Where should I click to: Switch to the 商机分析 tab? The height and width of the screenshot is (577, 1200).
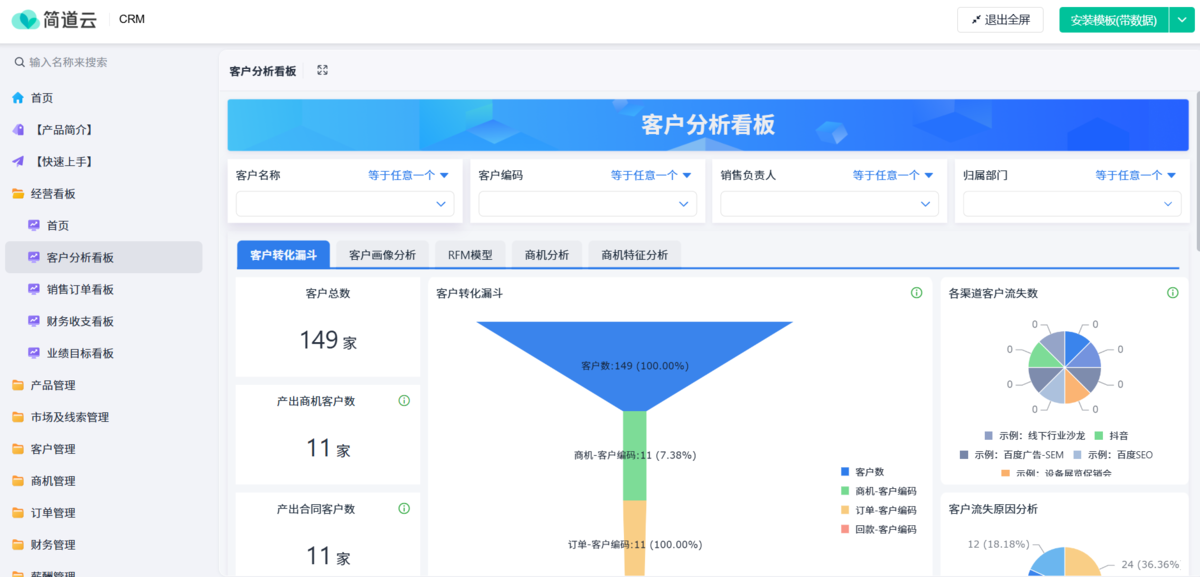pos(546,254)
